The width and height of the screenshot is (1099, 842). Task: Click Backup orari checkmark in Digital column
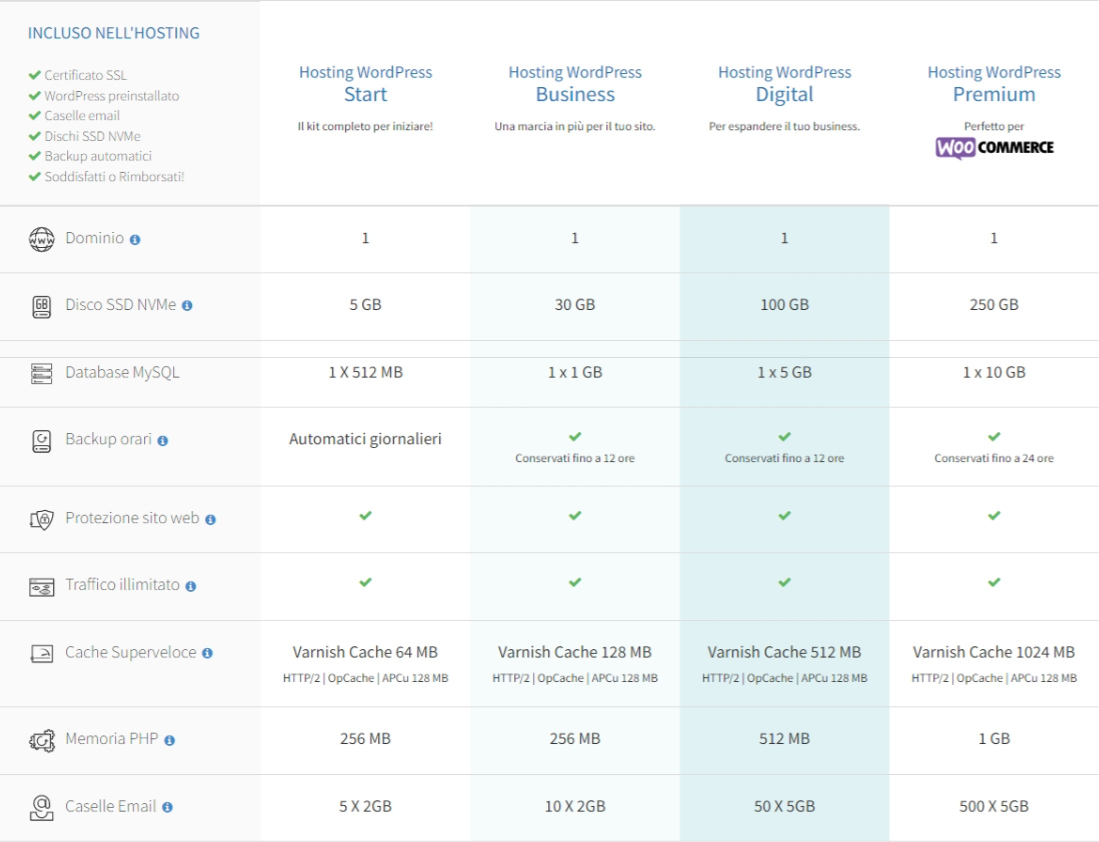tap(784, 437)
